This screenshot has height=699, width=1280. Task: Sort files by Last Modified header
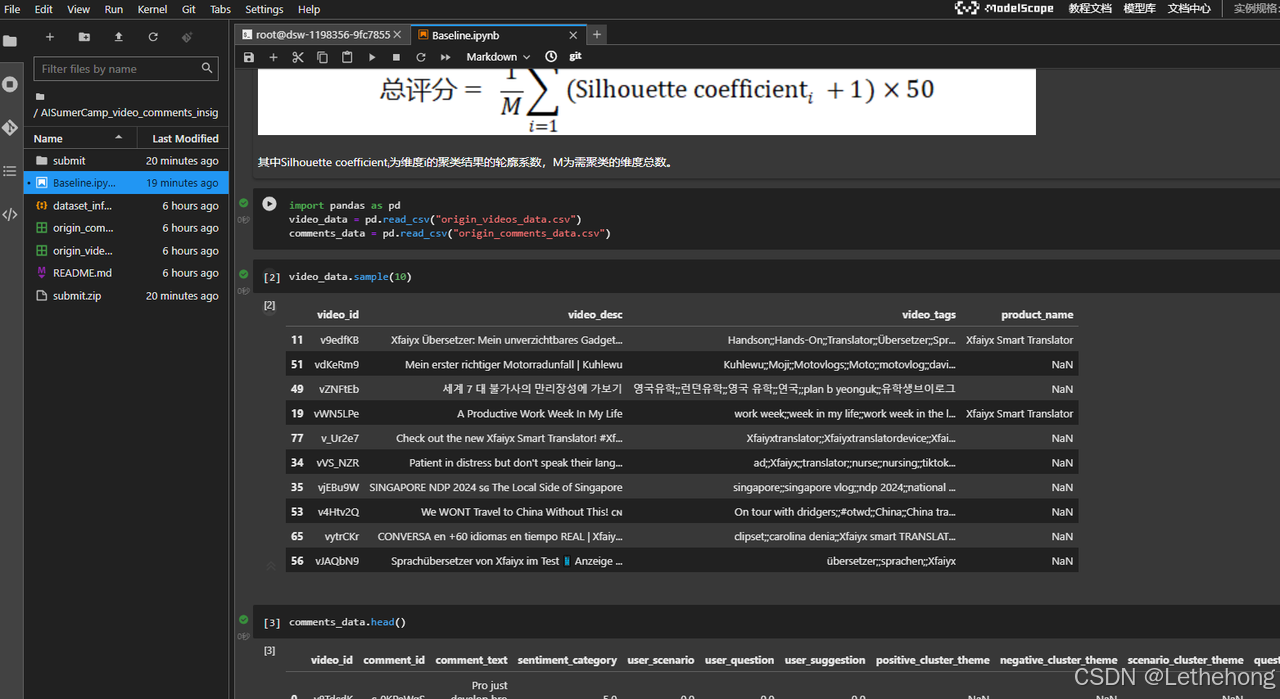click(182, 138)
